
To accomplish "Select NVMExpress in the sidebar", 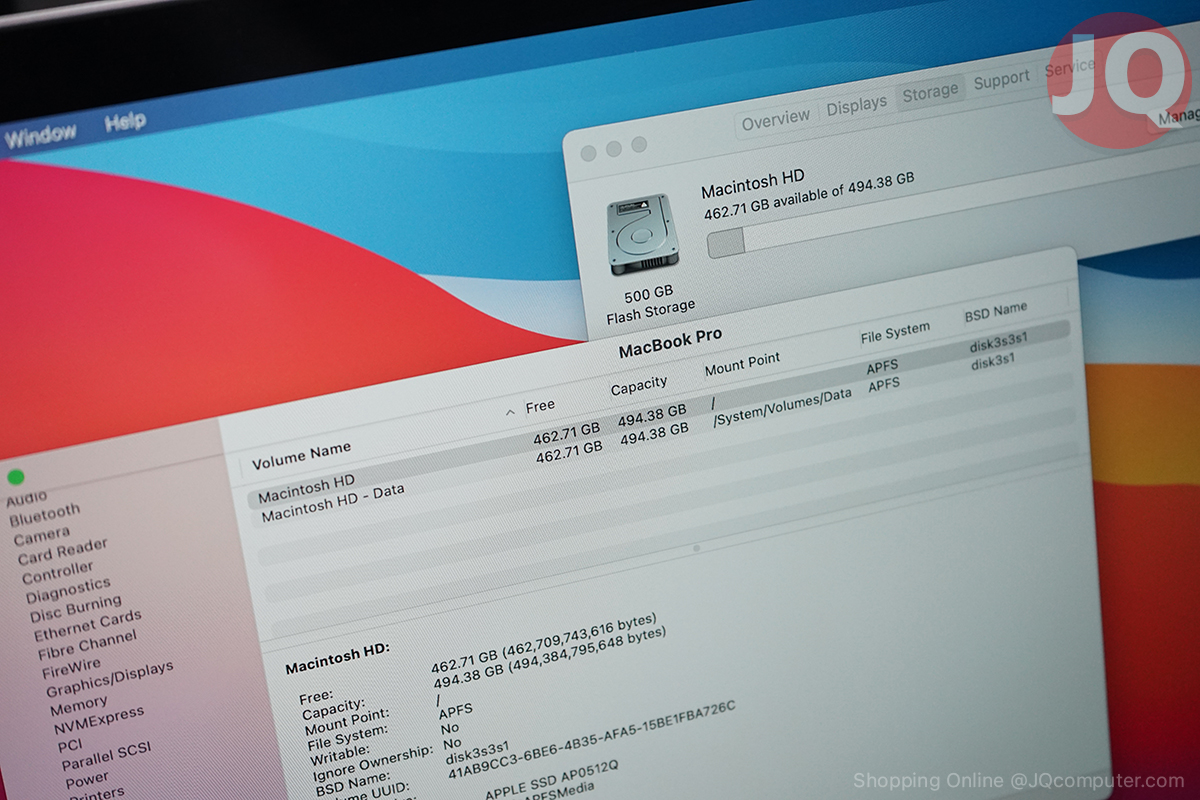I will tap(98, 721).
